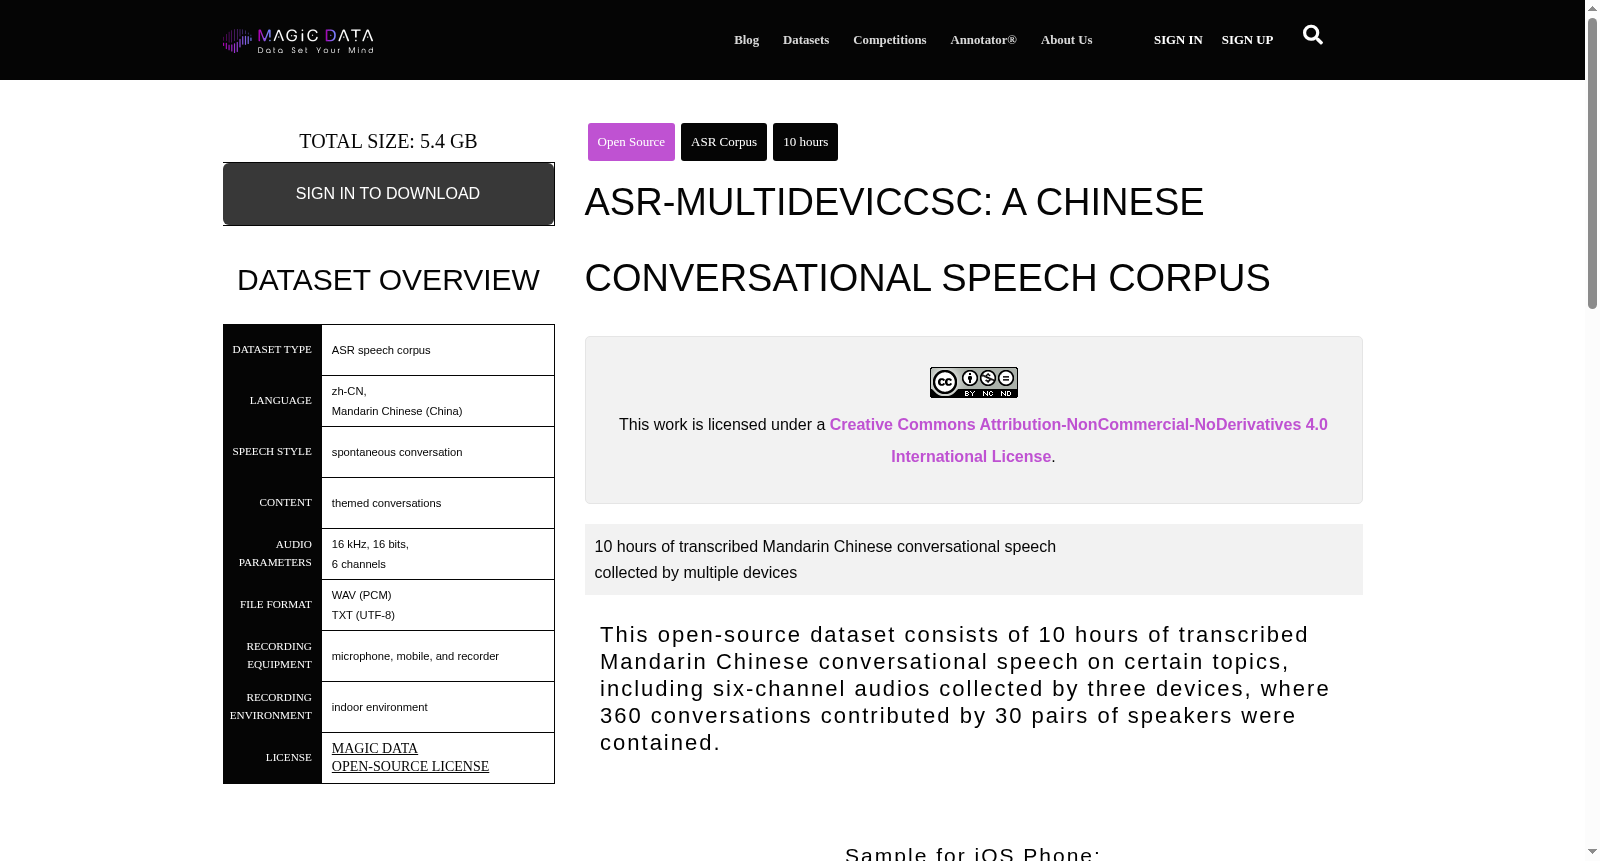Click the 'TOTAL SIZE: 5.4 GB' text
Screen dimensions: 1600x861
click(x=388, y=141)
